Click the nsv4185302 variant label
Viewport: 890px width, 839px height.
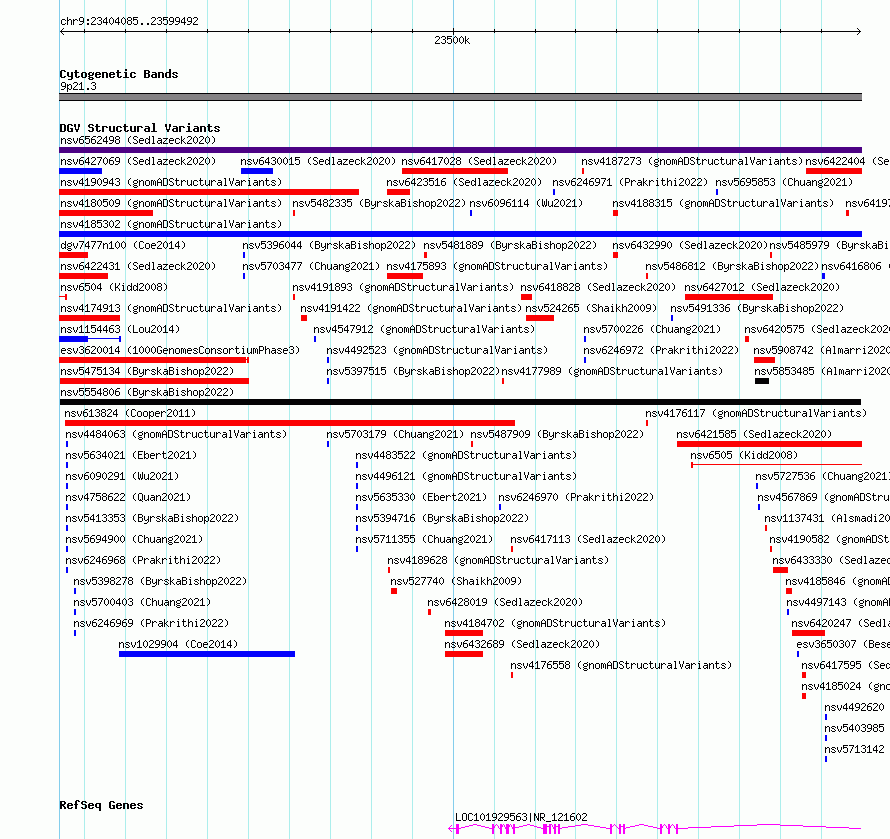pos(171,224)
